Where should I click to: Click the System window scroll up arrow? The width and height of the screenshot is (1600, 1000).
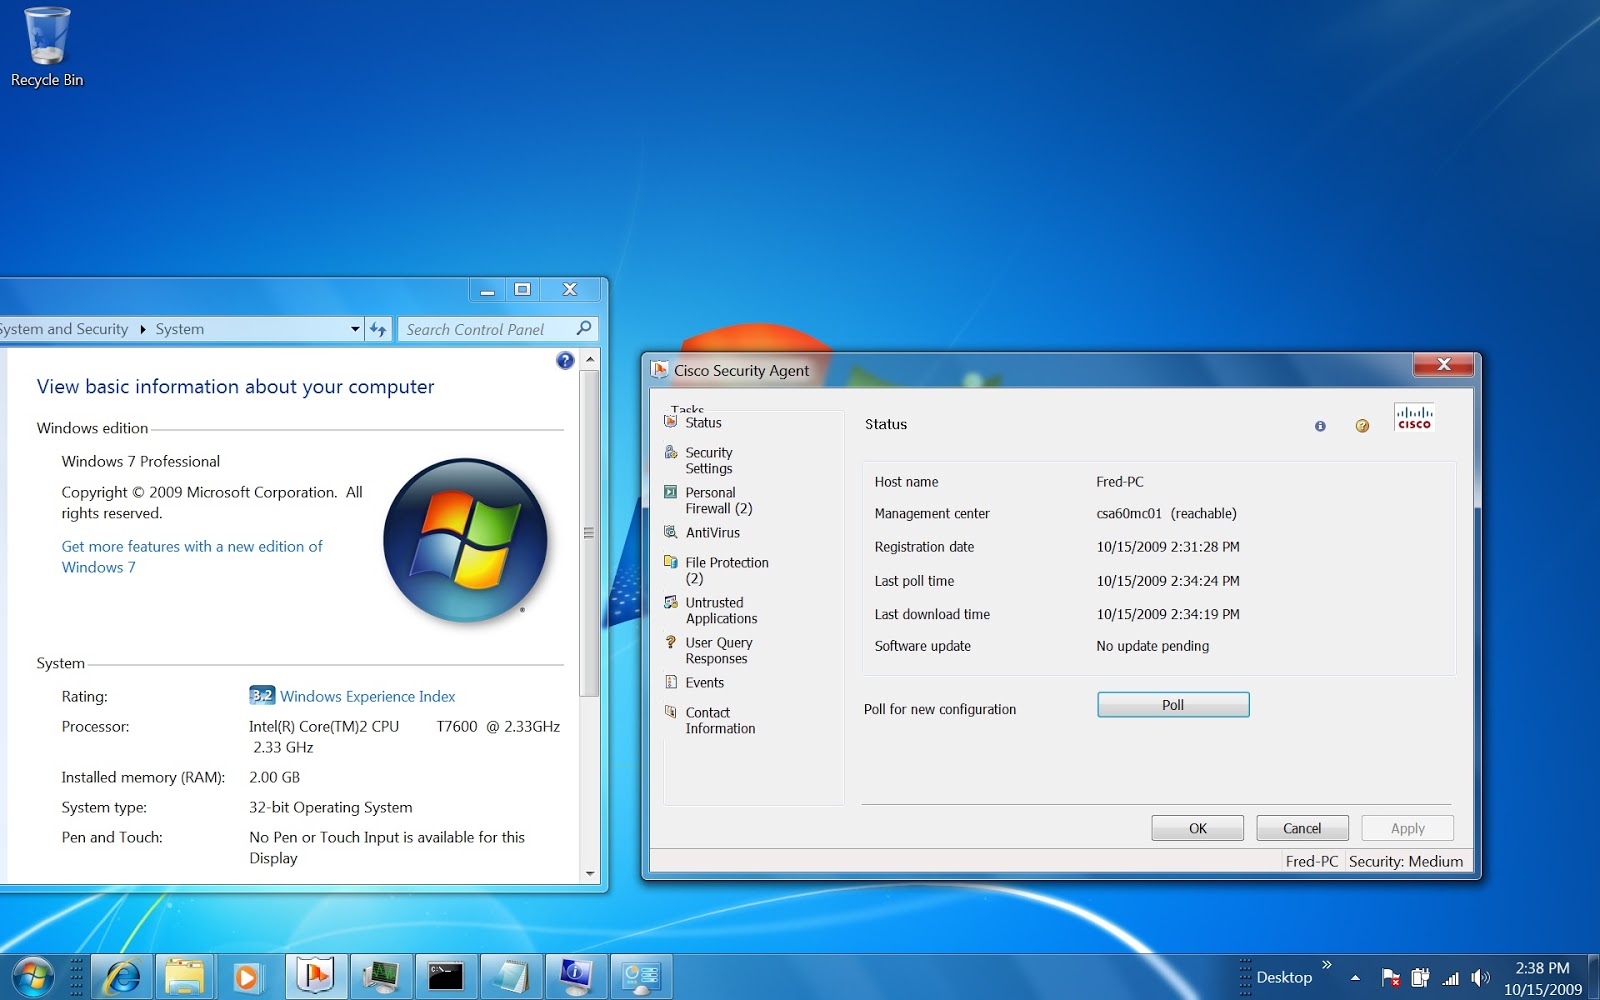(590, 358)
